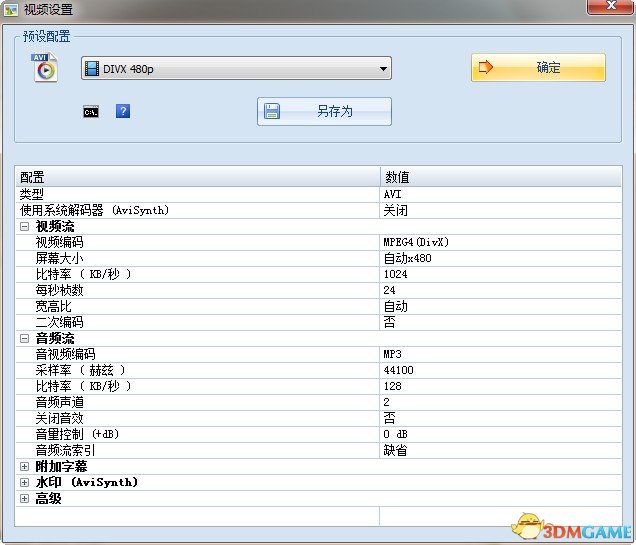Select the 二次编码 row

point(318,322)
